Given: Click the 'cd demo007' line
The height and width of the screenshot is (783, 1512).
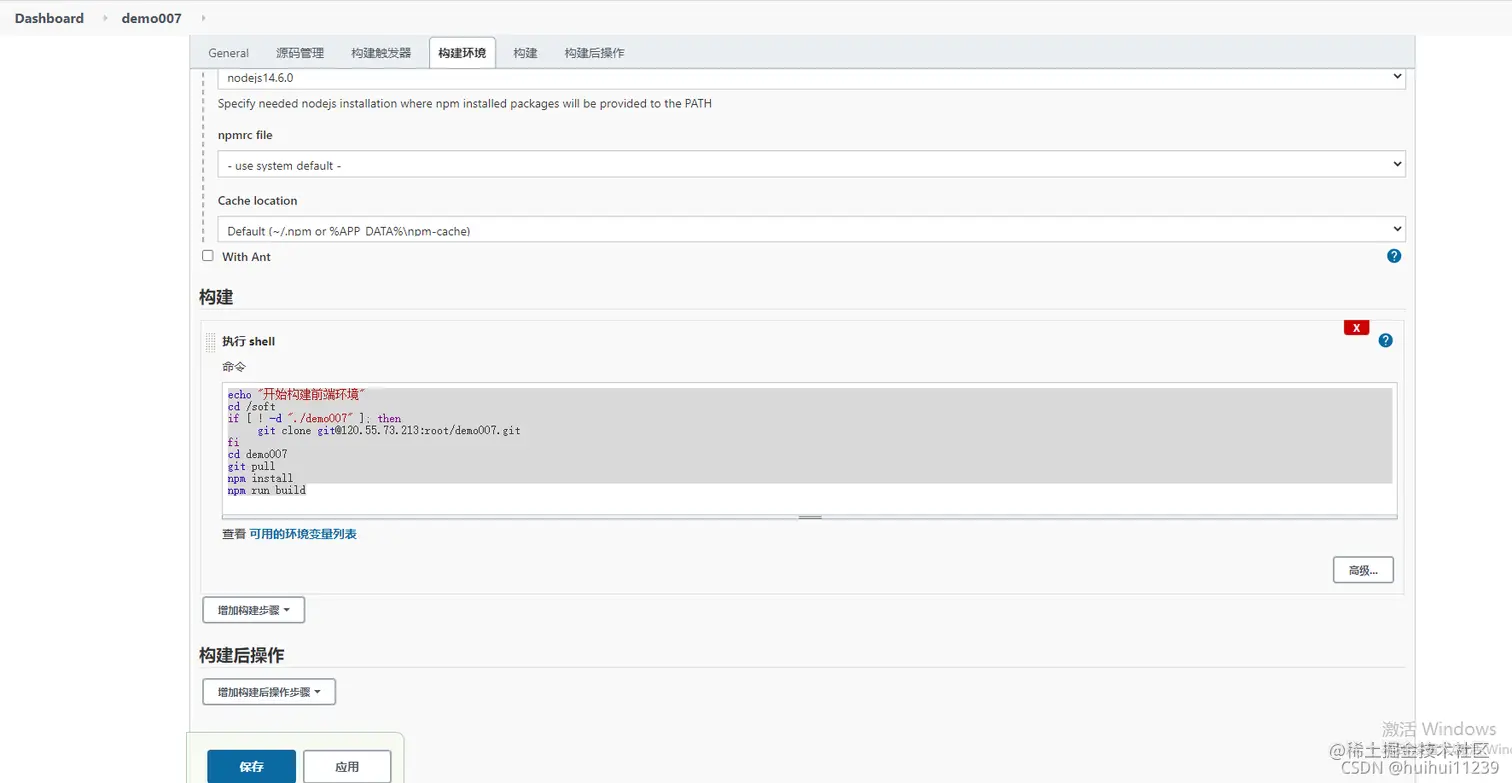Looking at the screenshot, I should [257, 454].
